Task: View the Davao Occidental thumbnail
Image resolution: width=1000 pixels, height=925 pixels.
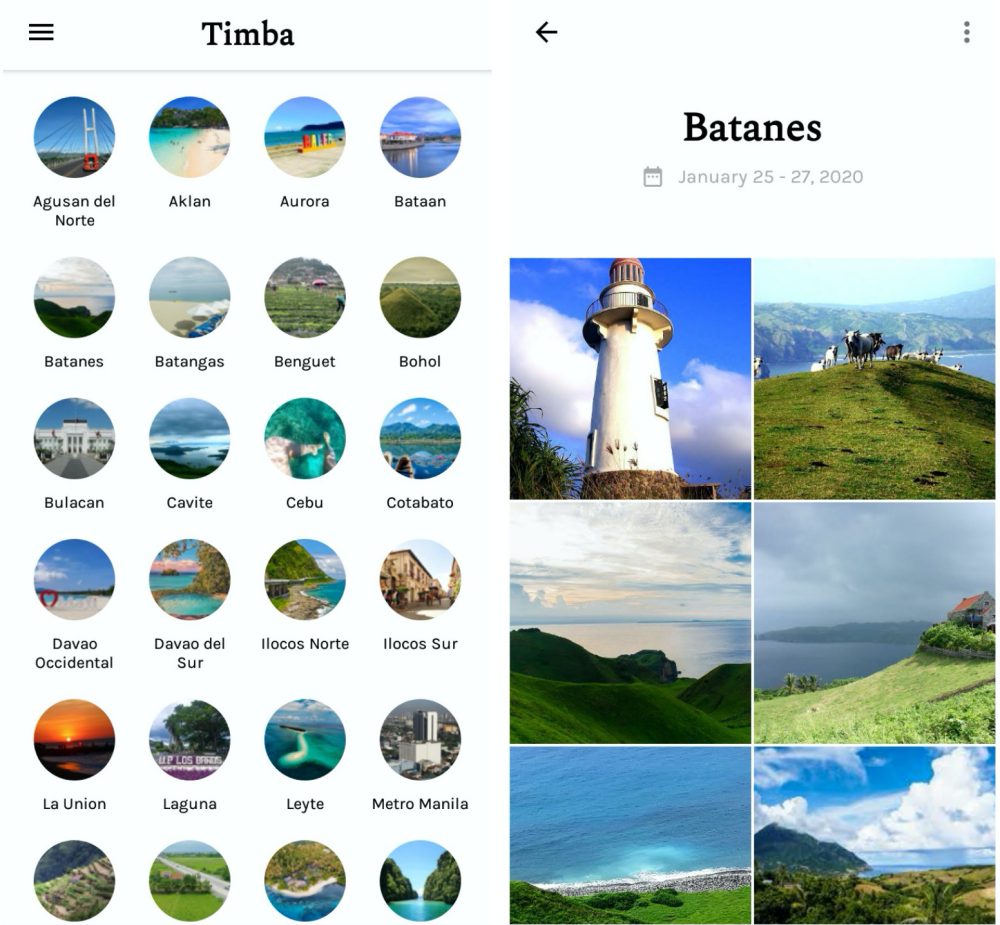Action: tap(75, 579)
